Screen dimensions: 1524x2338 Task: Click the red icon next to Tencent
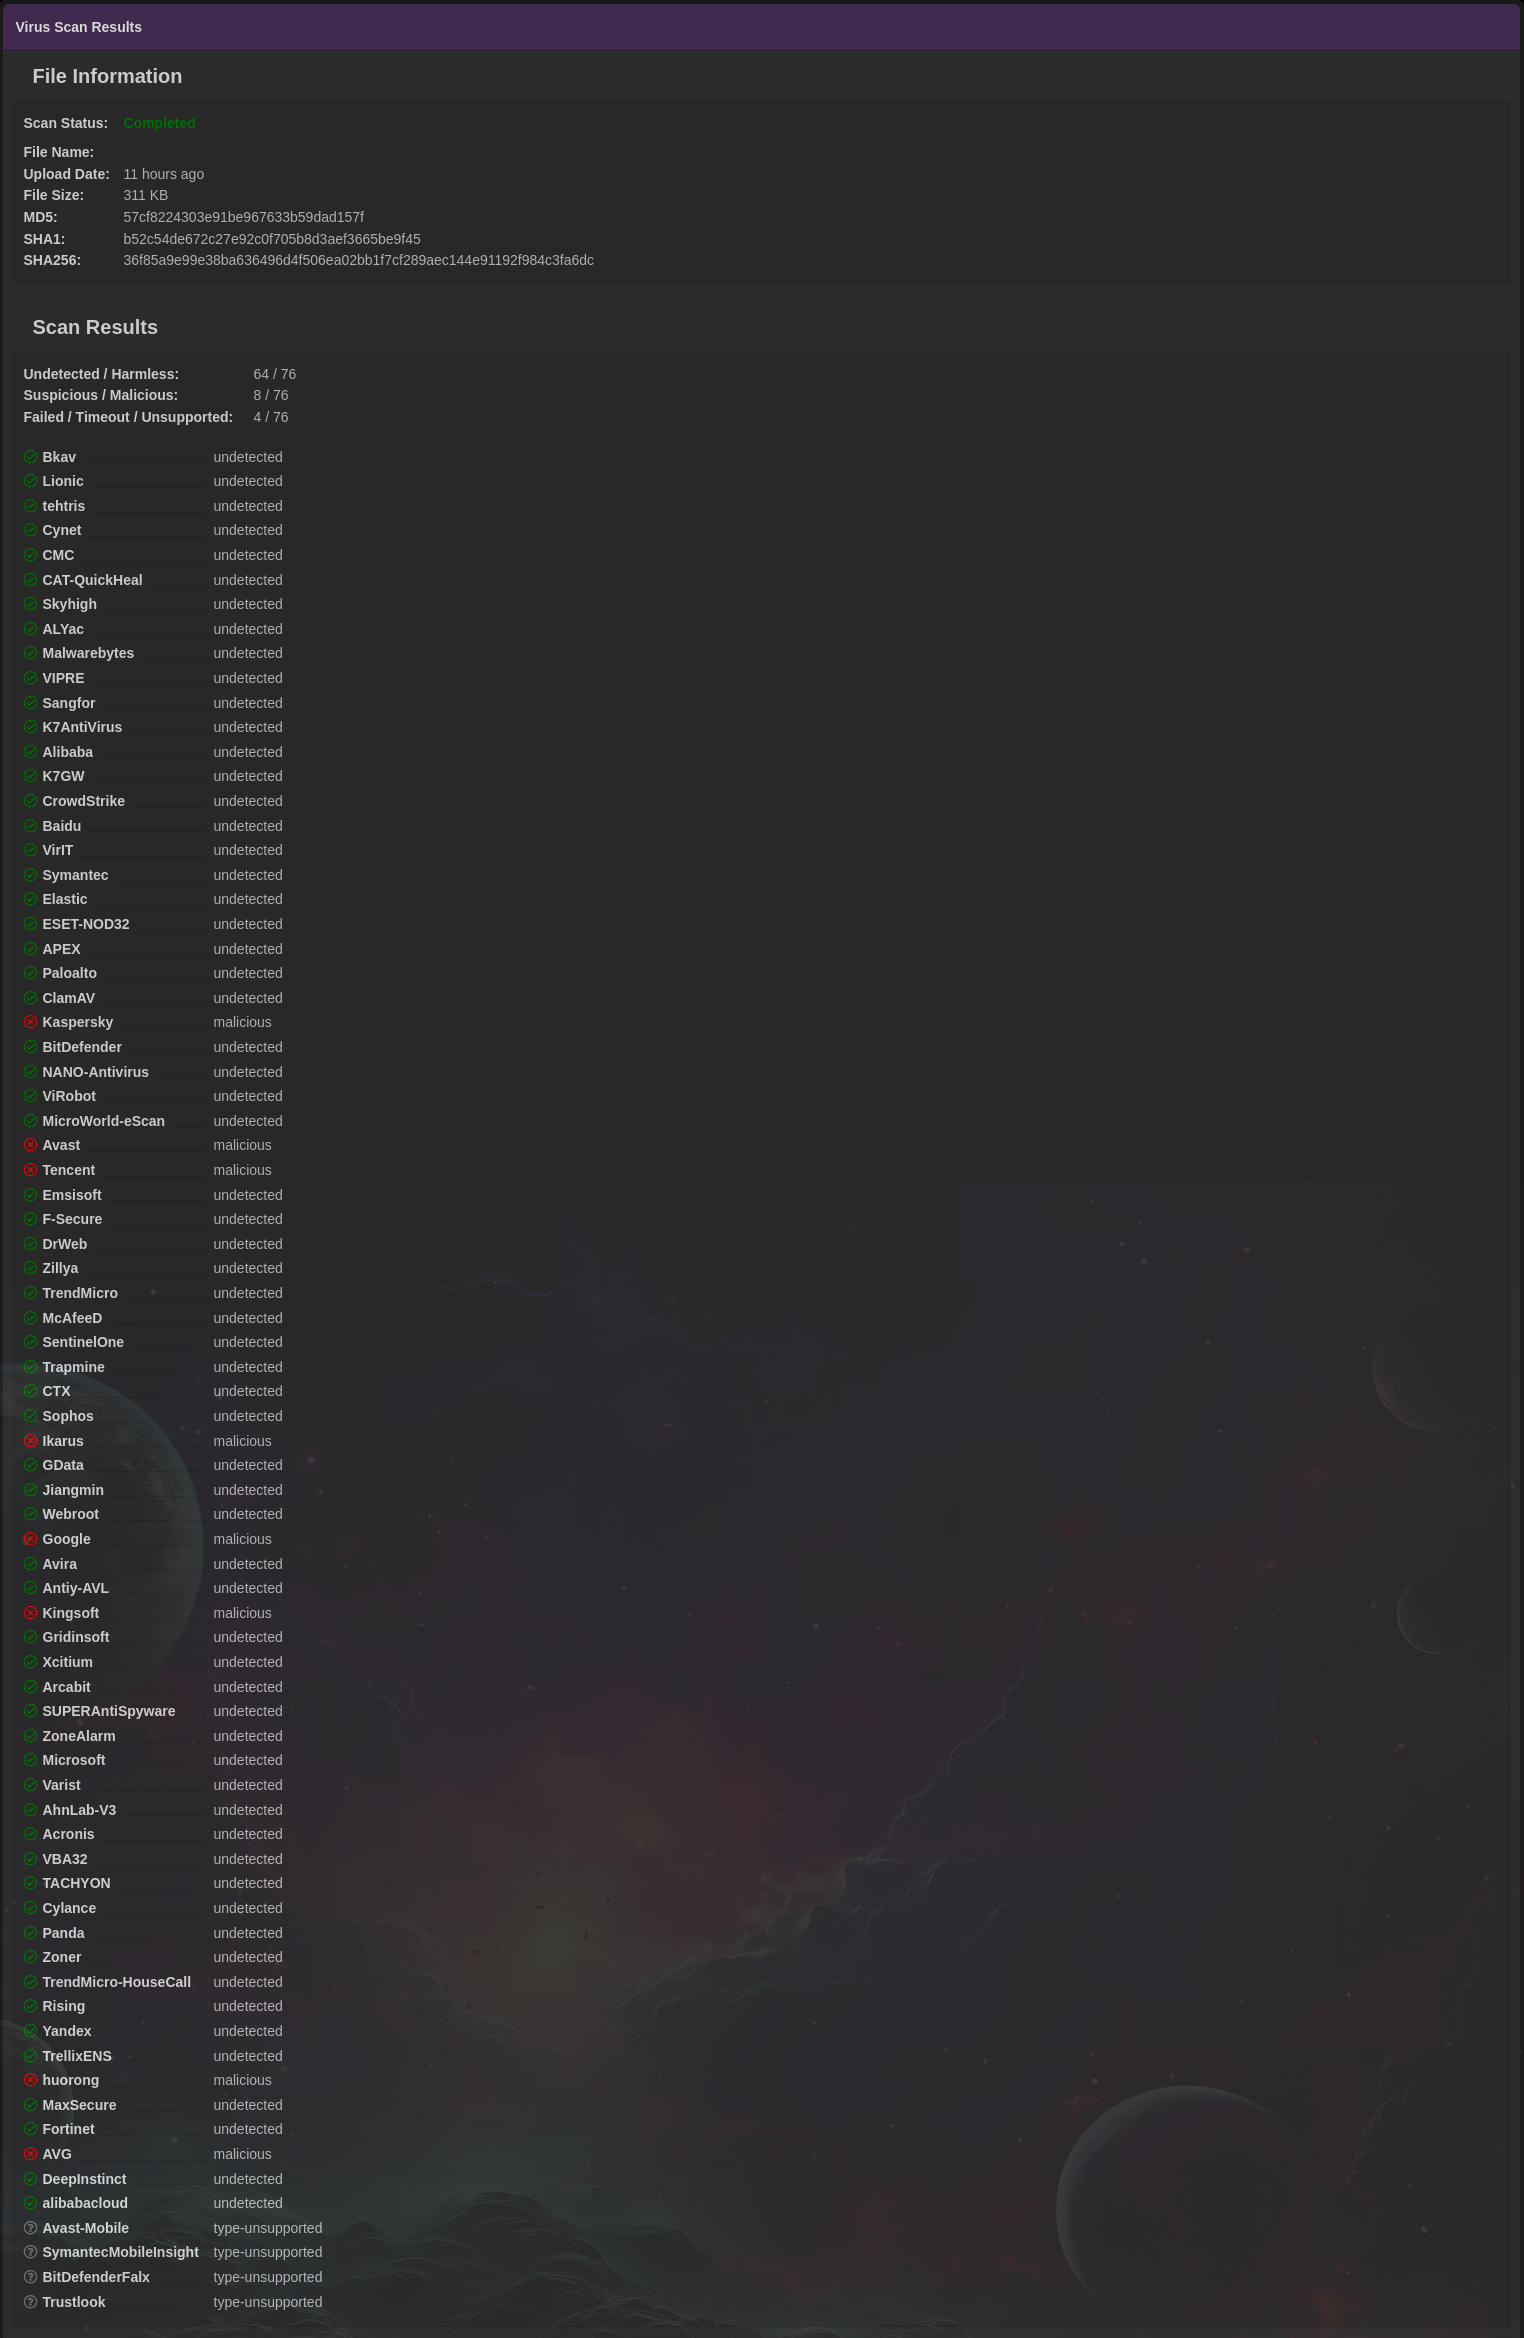30,1170
